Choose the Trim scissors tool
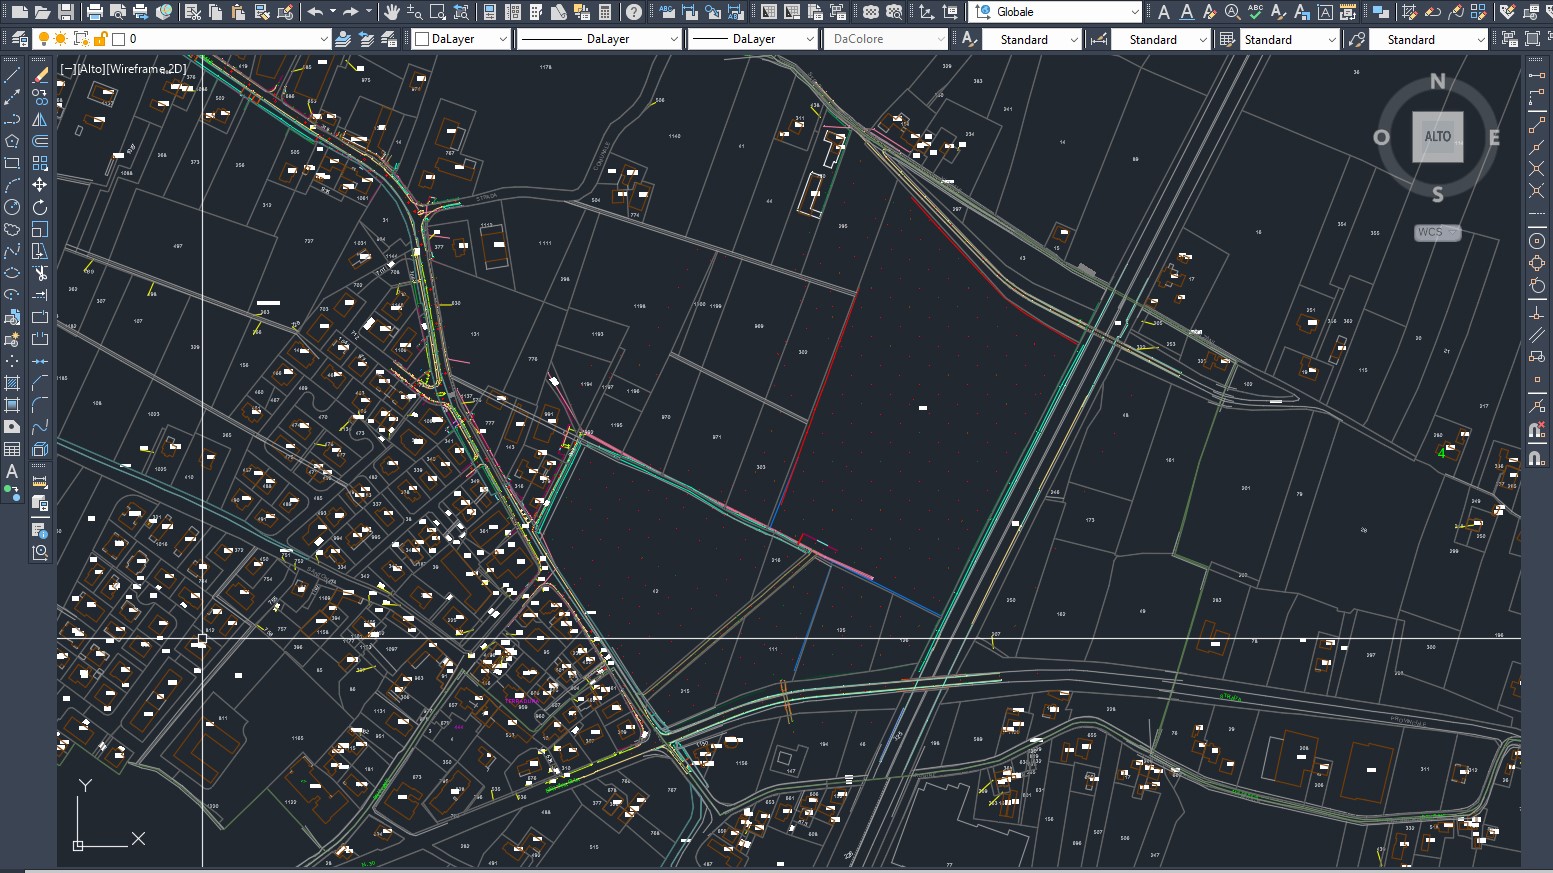 40,273
